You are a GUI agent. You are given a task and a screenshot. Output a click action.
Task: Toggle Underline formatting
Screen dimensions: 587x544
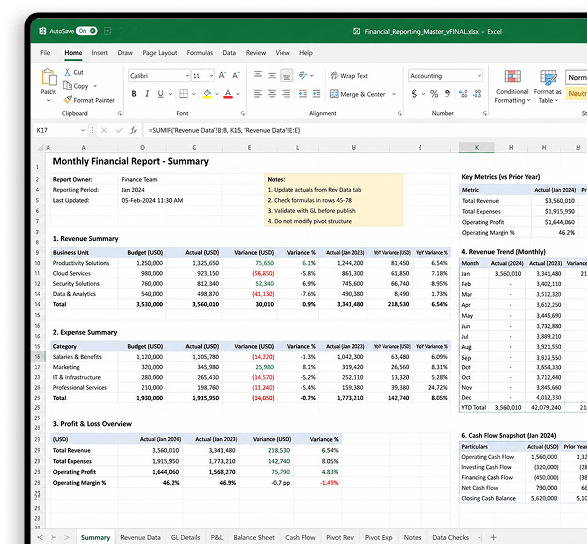click(161, 94)
